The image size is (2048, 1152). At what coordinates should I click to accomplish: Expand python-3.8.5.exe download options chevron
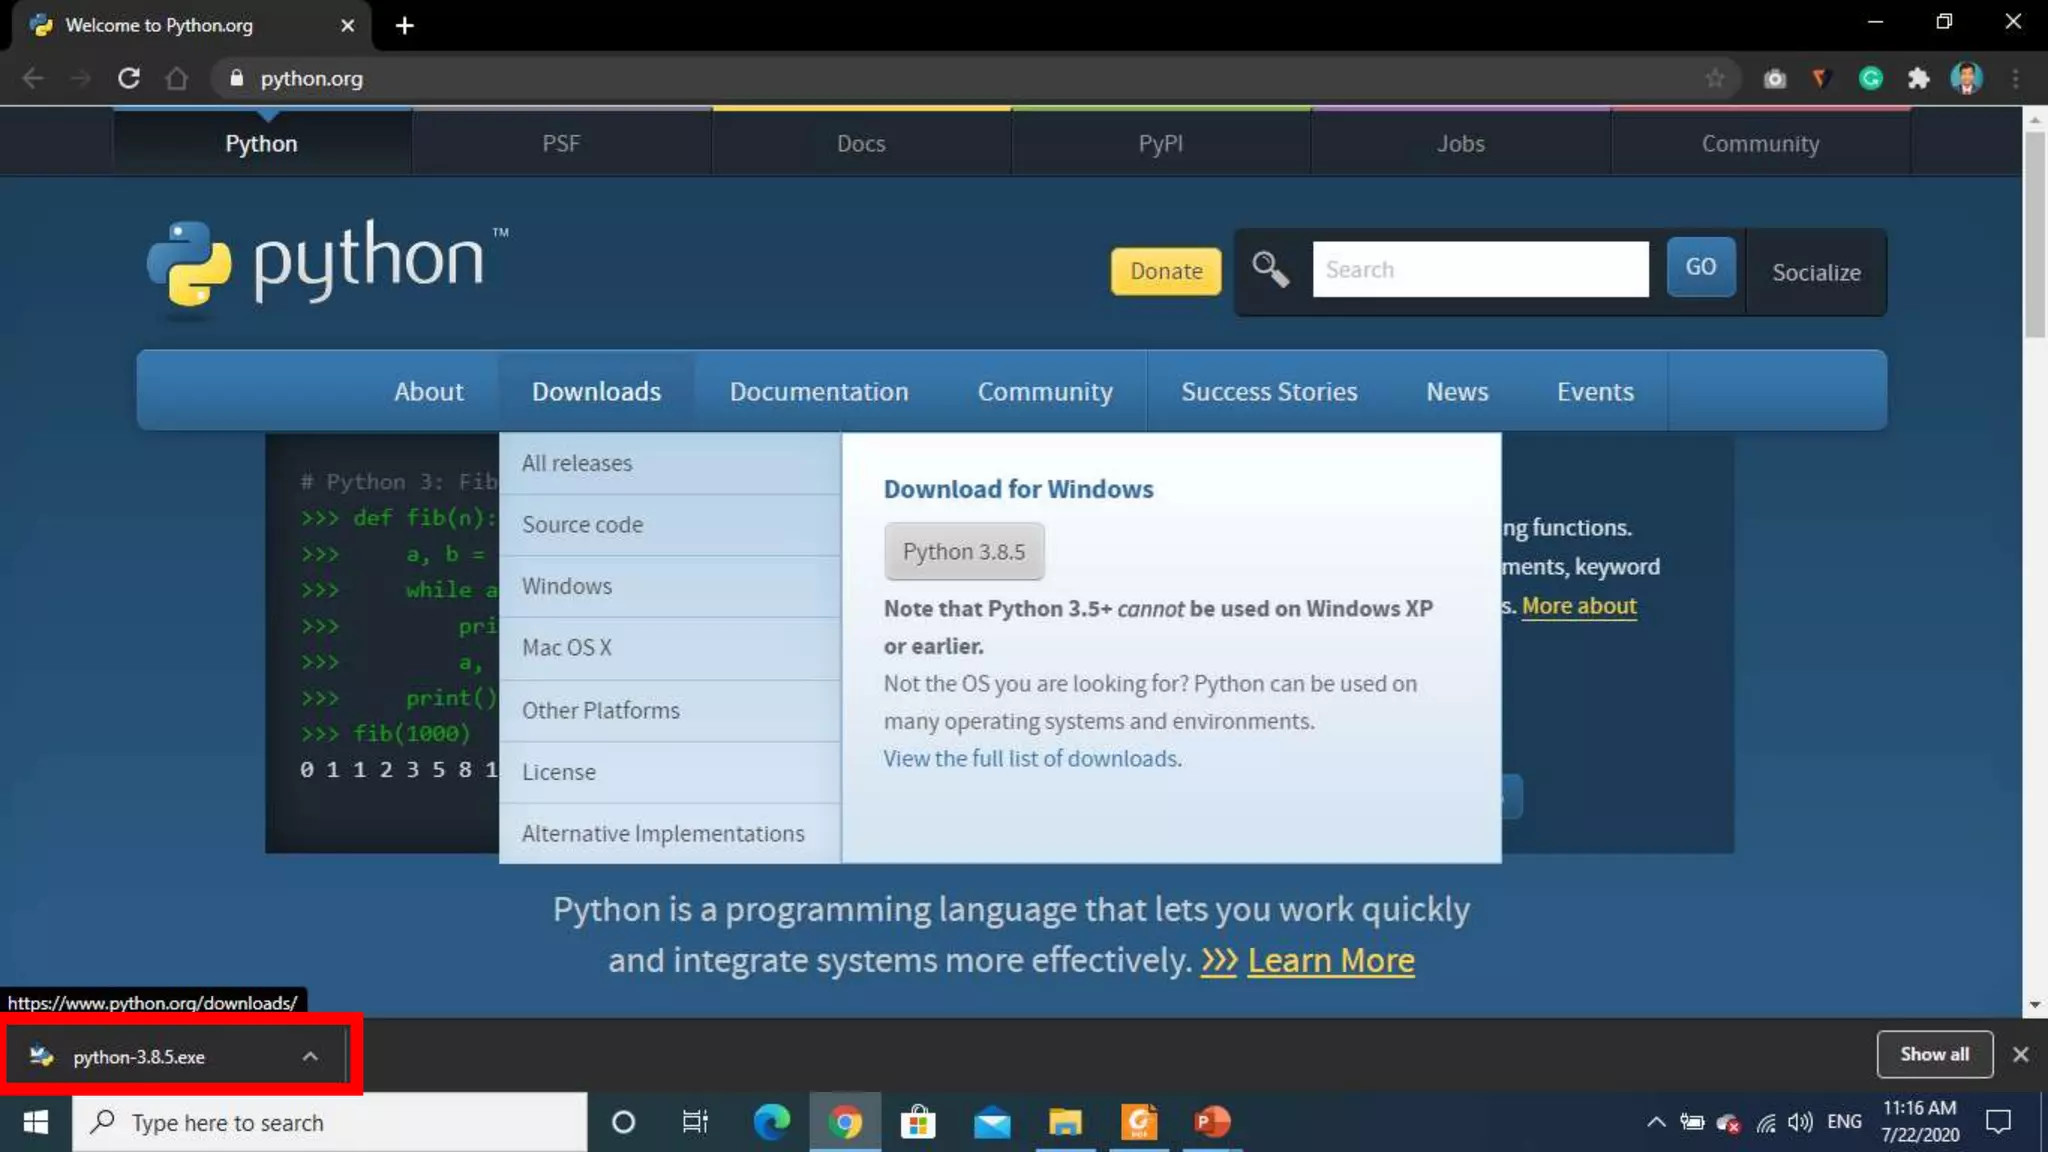310,1056
